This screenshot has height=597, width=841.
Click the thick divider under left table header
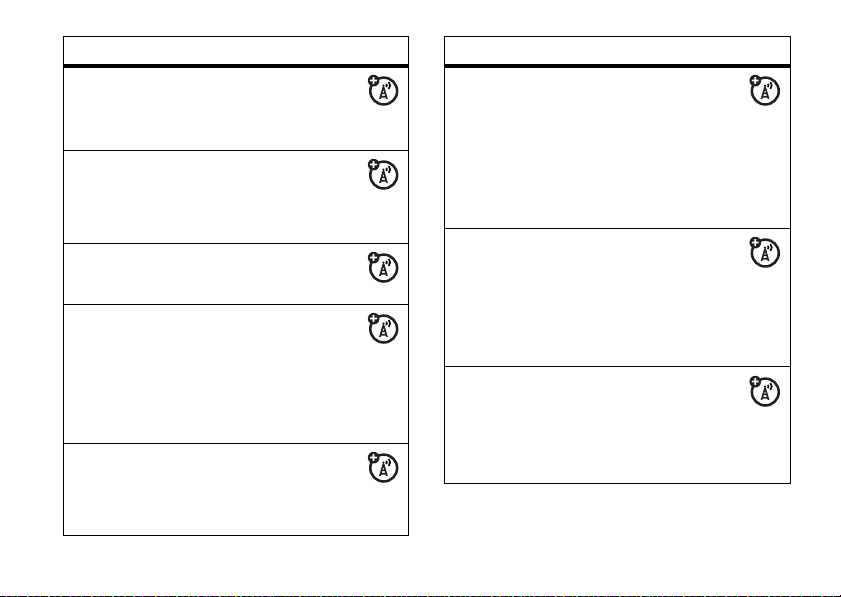point(236,66)
